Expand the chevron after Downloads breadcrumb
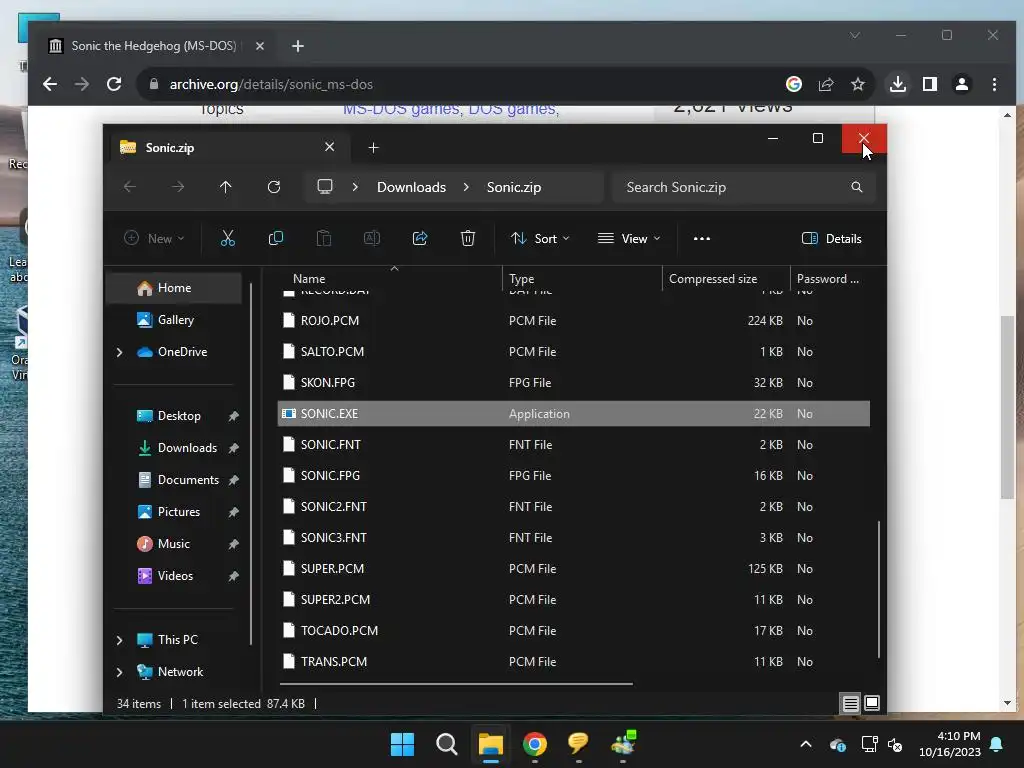Screen dimensions: 1024x768 pyautogui.click(x=466, y=187)
